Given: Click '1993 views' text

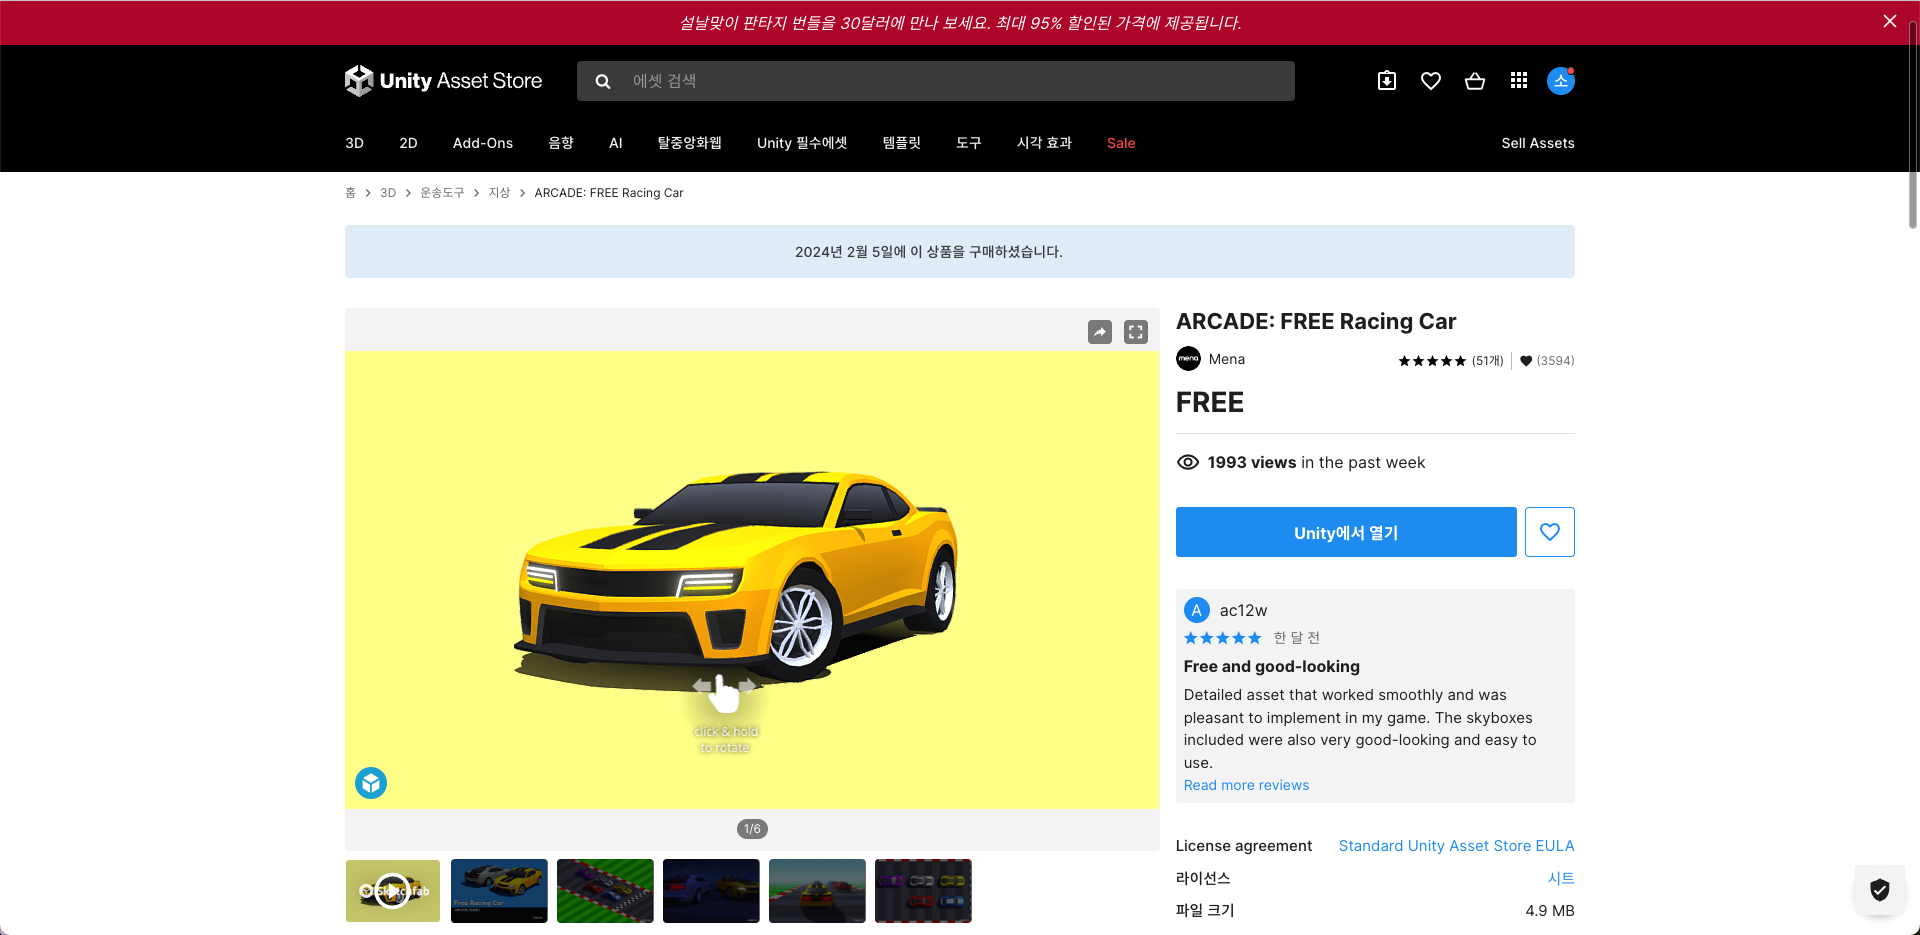Looking at the screenshot, I should click(1252, 462).
